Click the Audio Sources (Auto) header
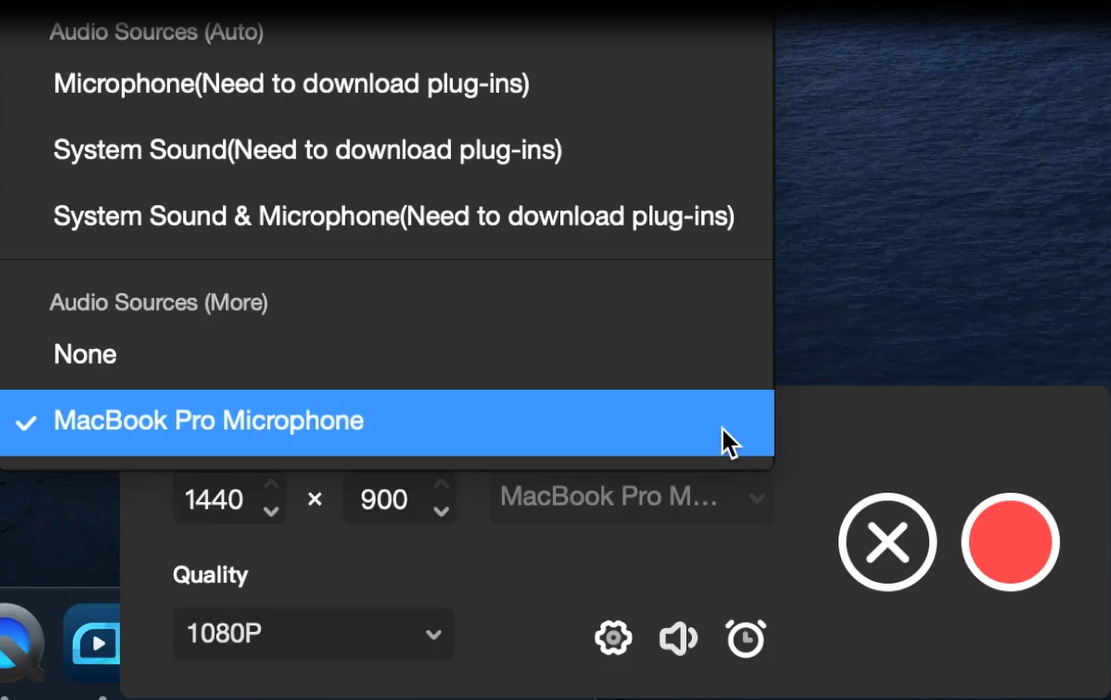 coord(157,32)
